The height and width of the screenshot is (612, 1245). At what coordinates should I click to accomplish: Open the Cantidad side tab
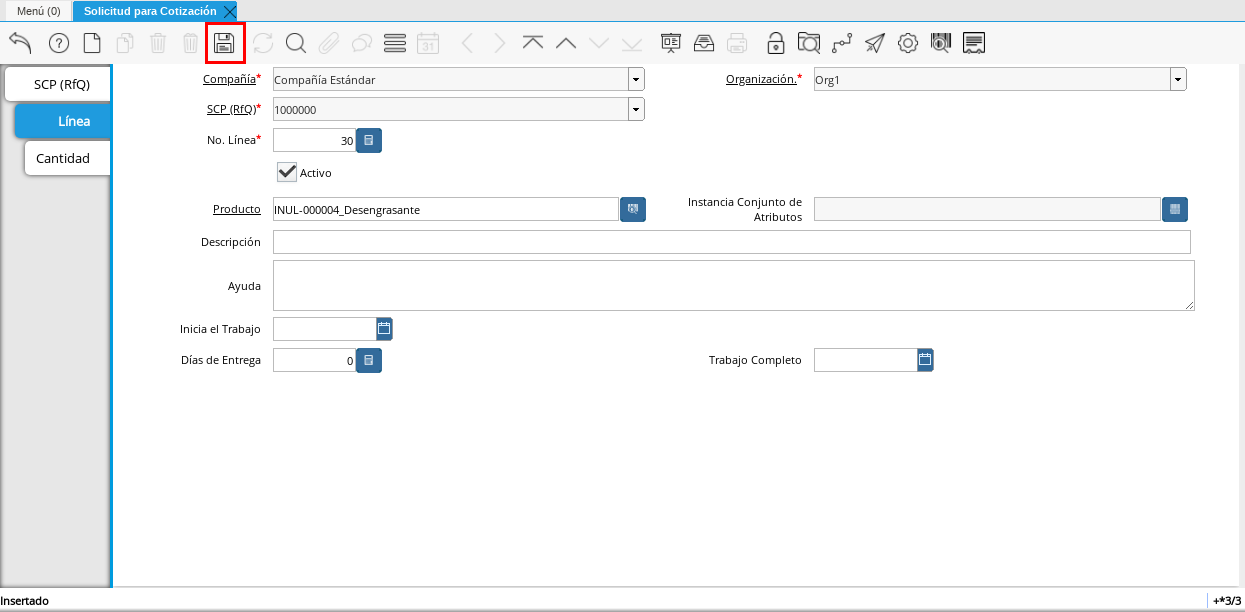[x=65, y=158]
